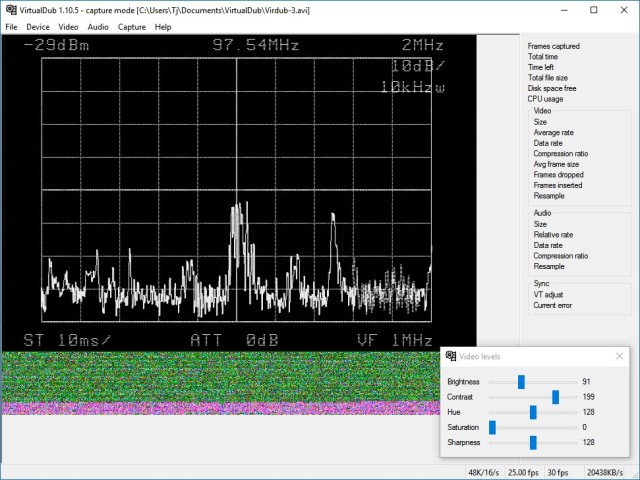Image resolution: width=640 pixels, height=480 pixels.
Task: Select the Sharpness slider thumb
Action: pos(533,442)
